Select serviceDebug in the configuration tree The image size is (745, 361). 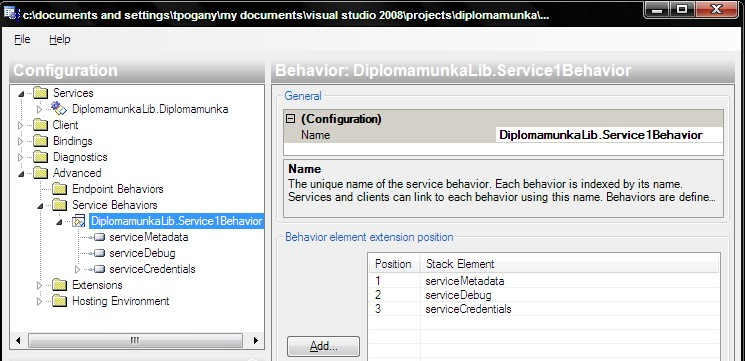tap(142, 253)
